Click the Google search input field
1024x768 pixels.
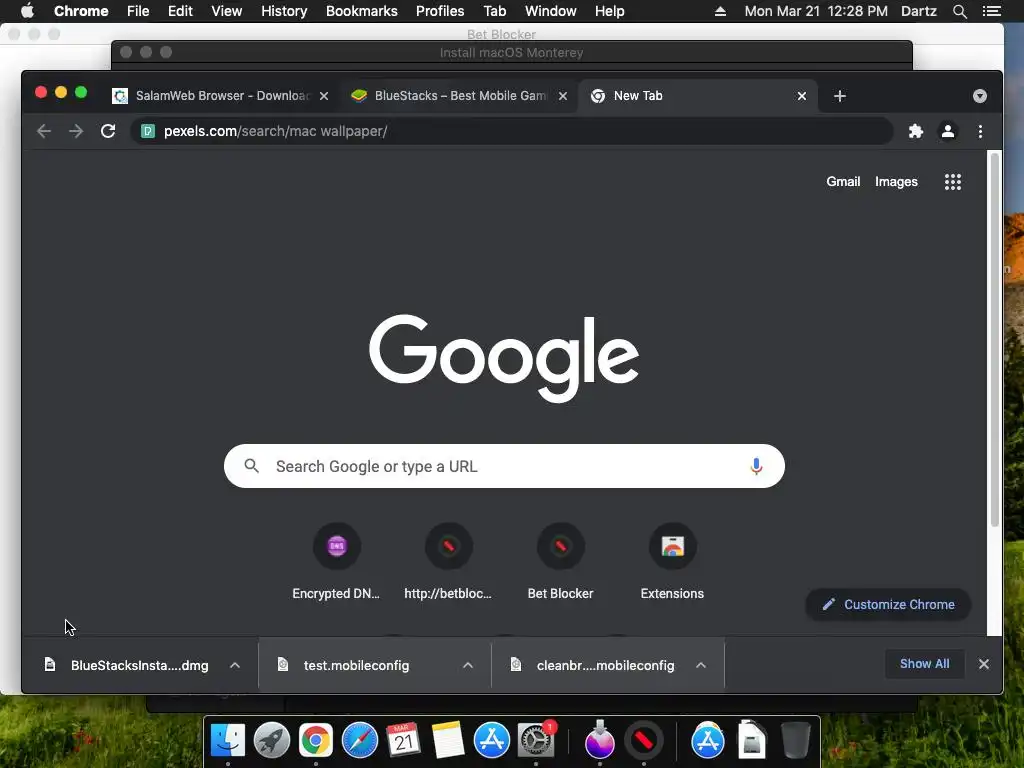pyautogui.click(x=504, y=466)
